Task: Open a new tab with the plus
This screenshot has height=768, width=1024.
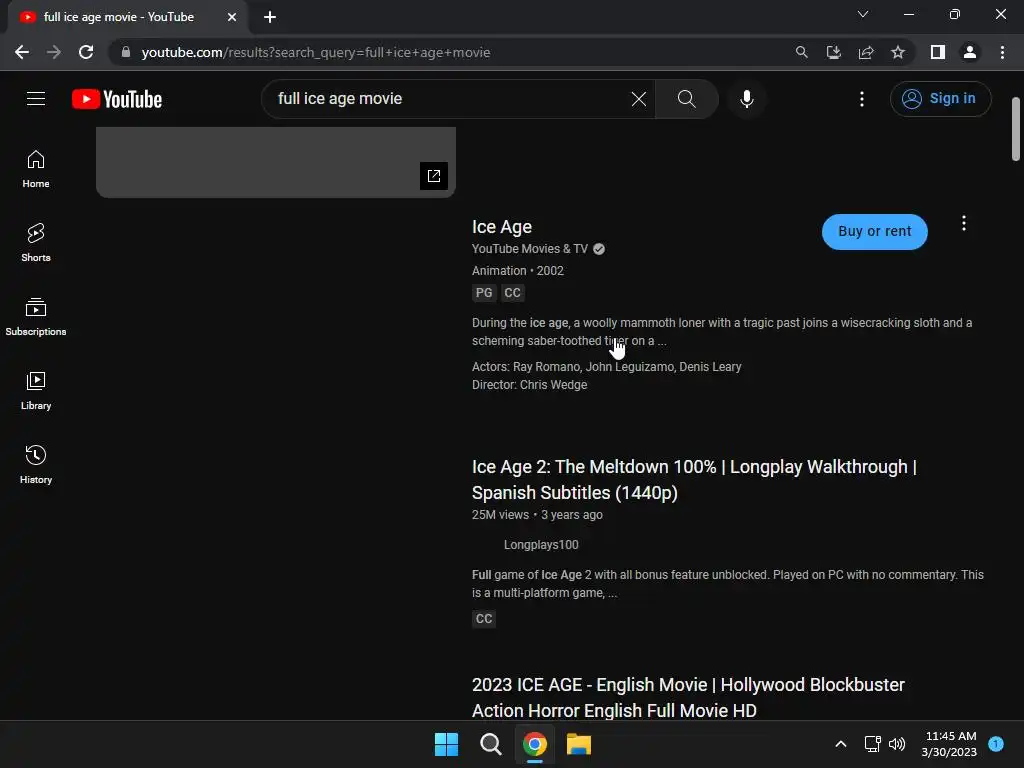Action: click(x=270, y=17)
